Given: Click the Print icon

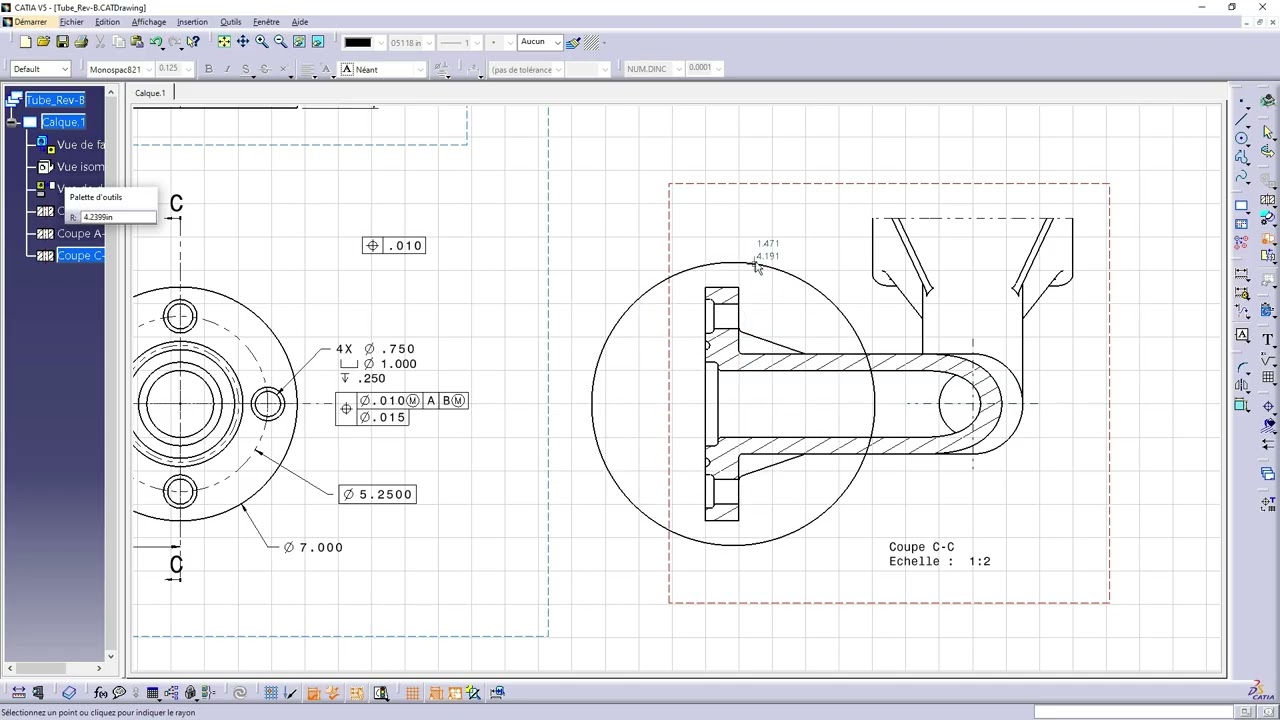Looking at the screenshot, I should tap(81, 42).
